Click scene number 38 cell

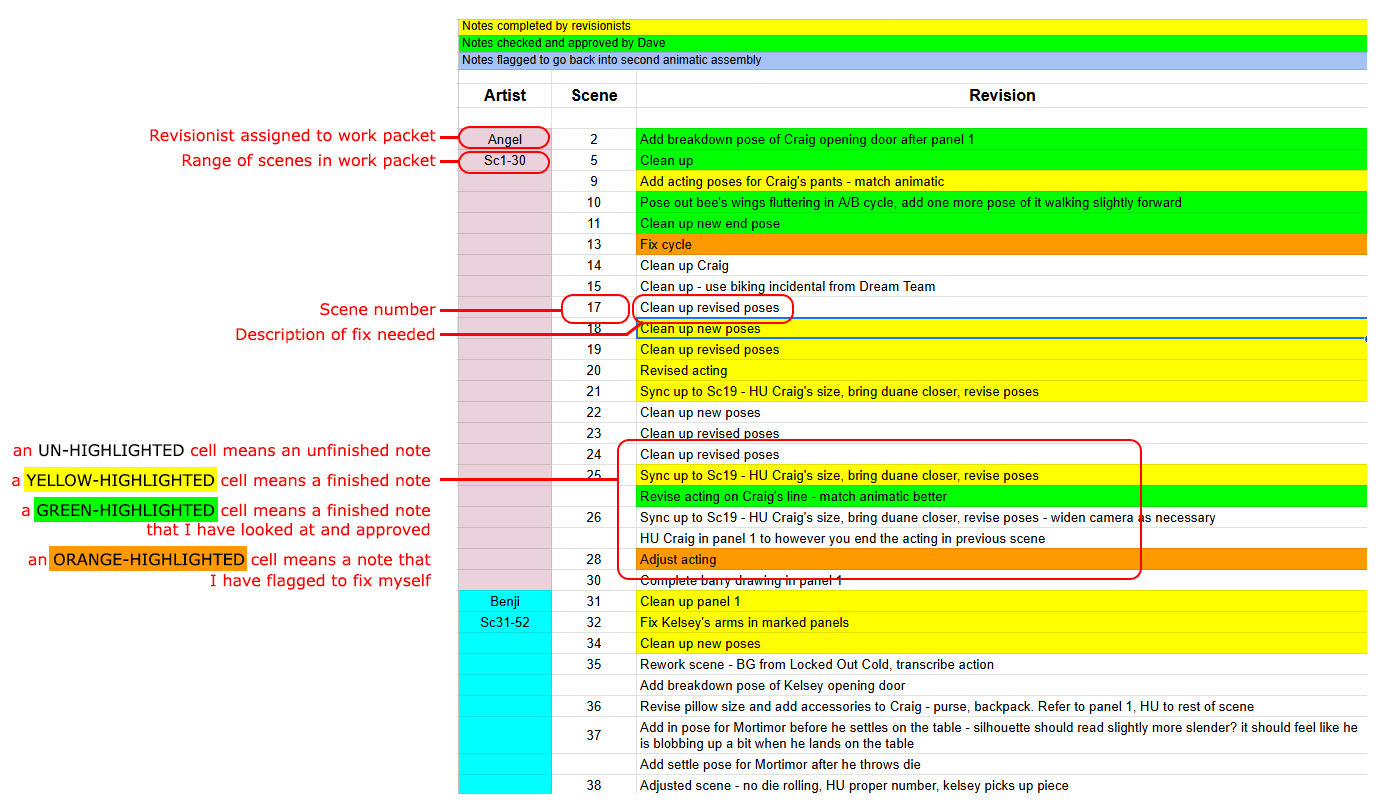tap(594, 785)
